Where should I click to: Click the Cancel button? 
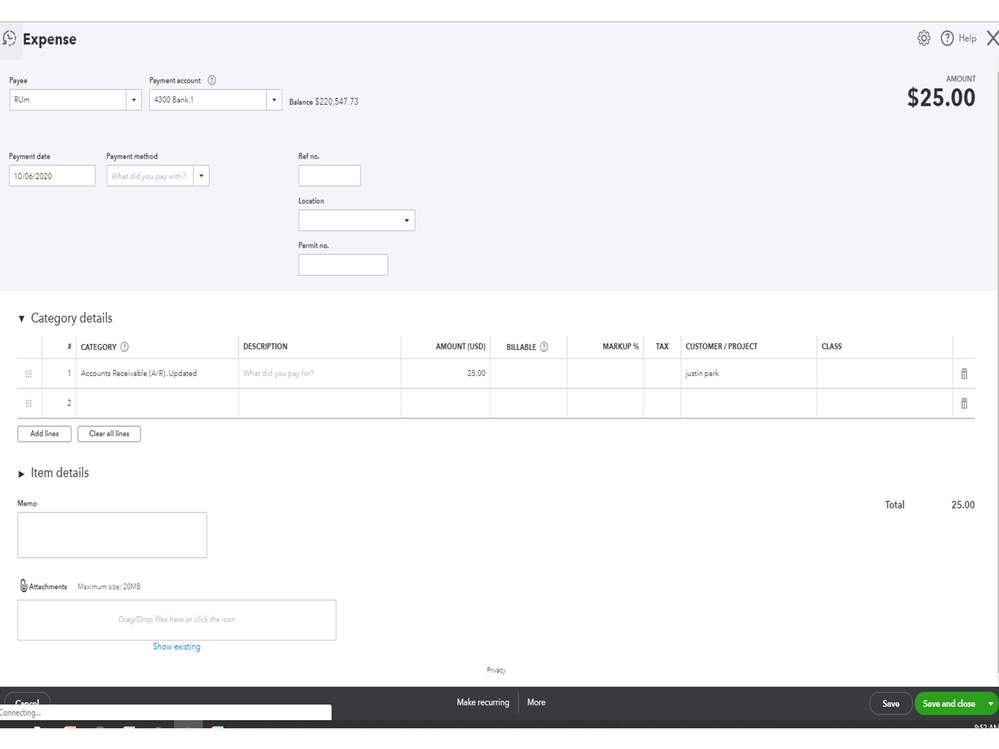(27, 702)
